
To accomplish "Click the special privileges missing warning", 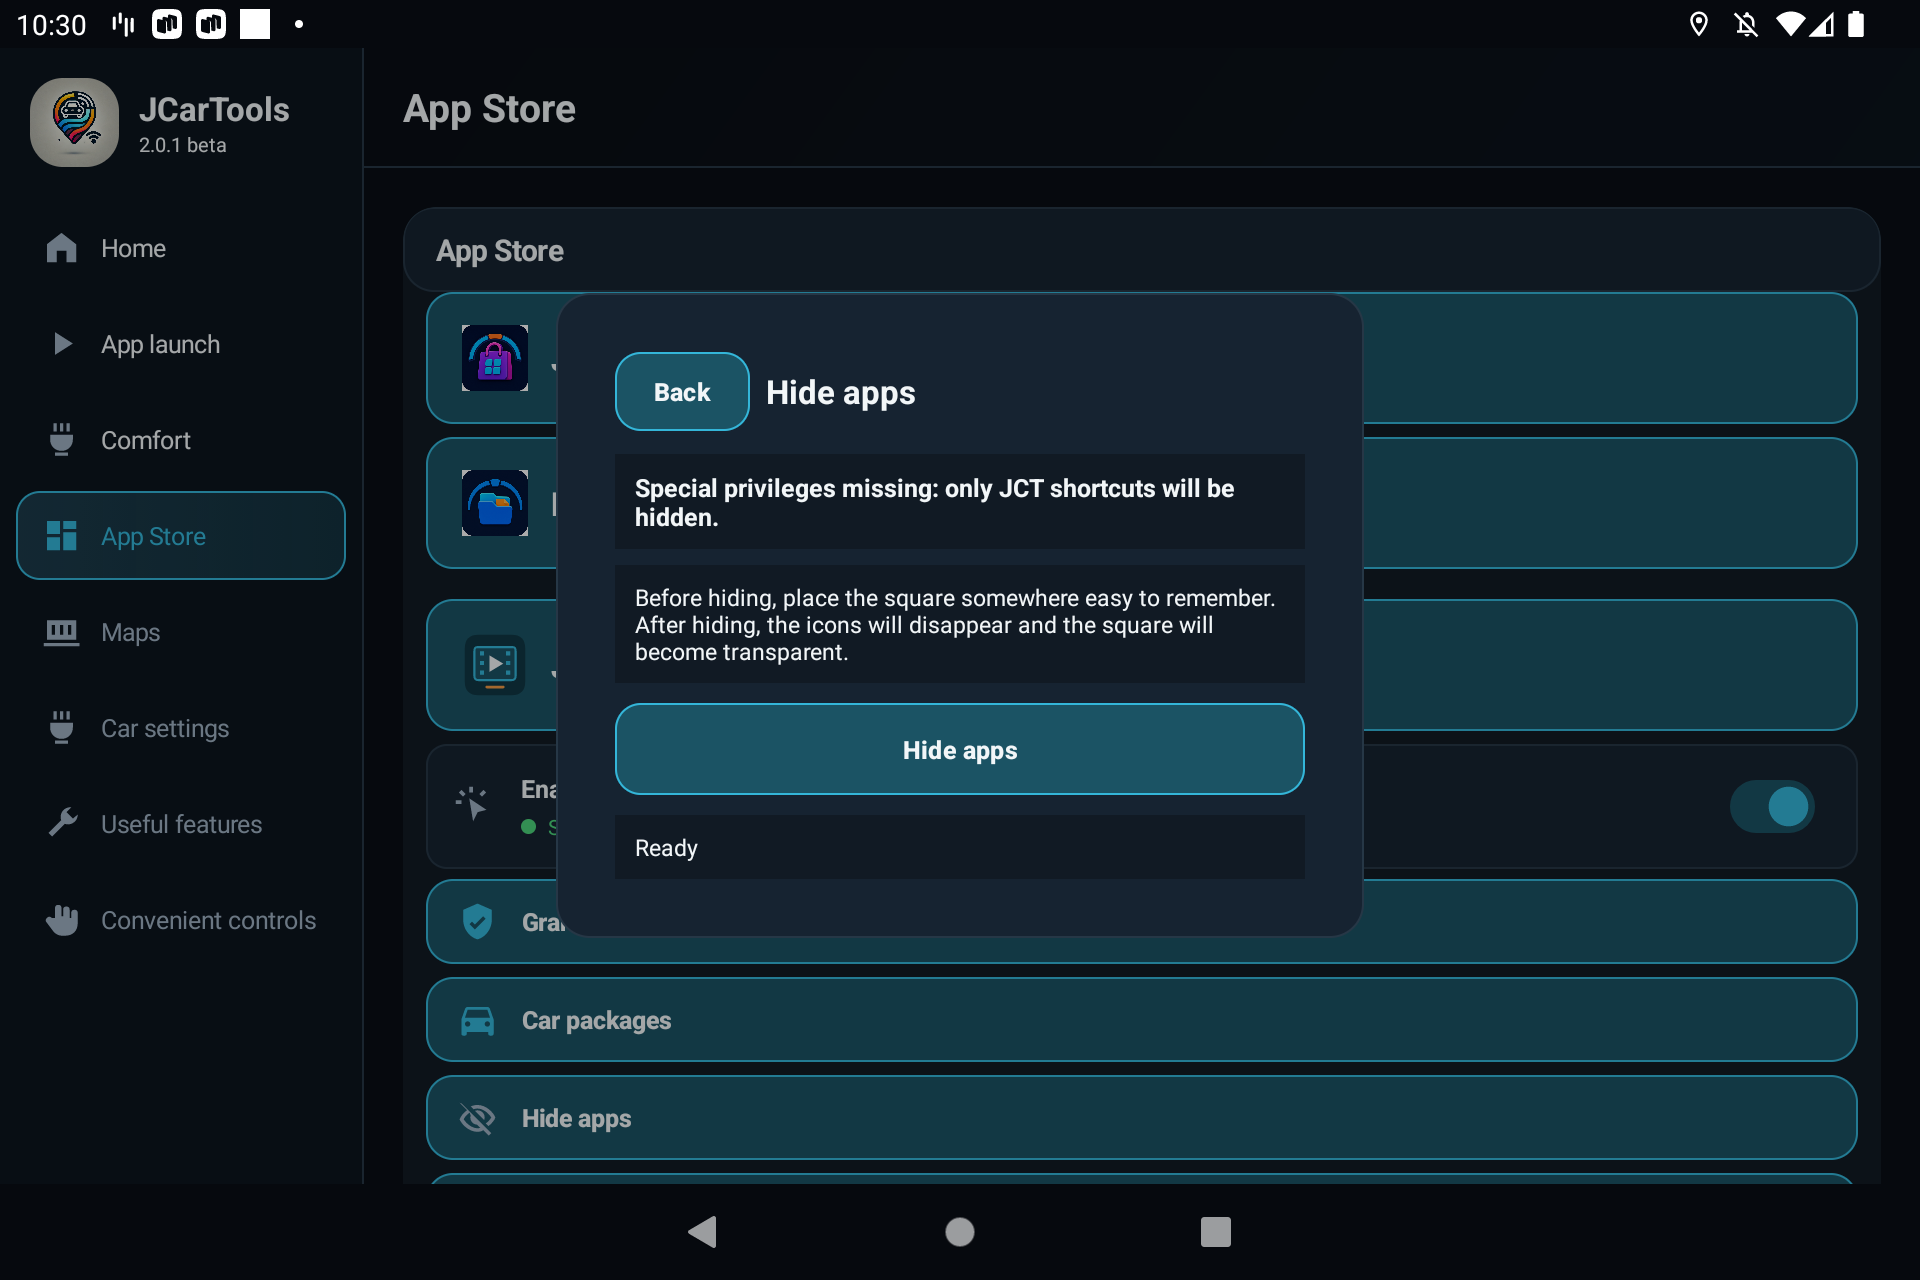I will coord(960,502).
